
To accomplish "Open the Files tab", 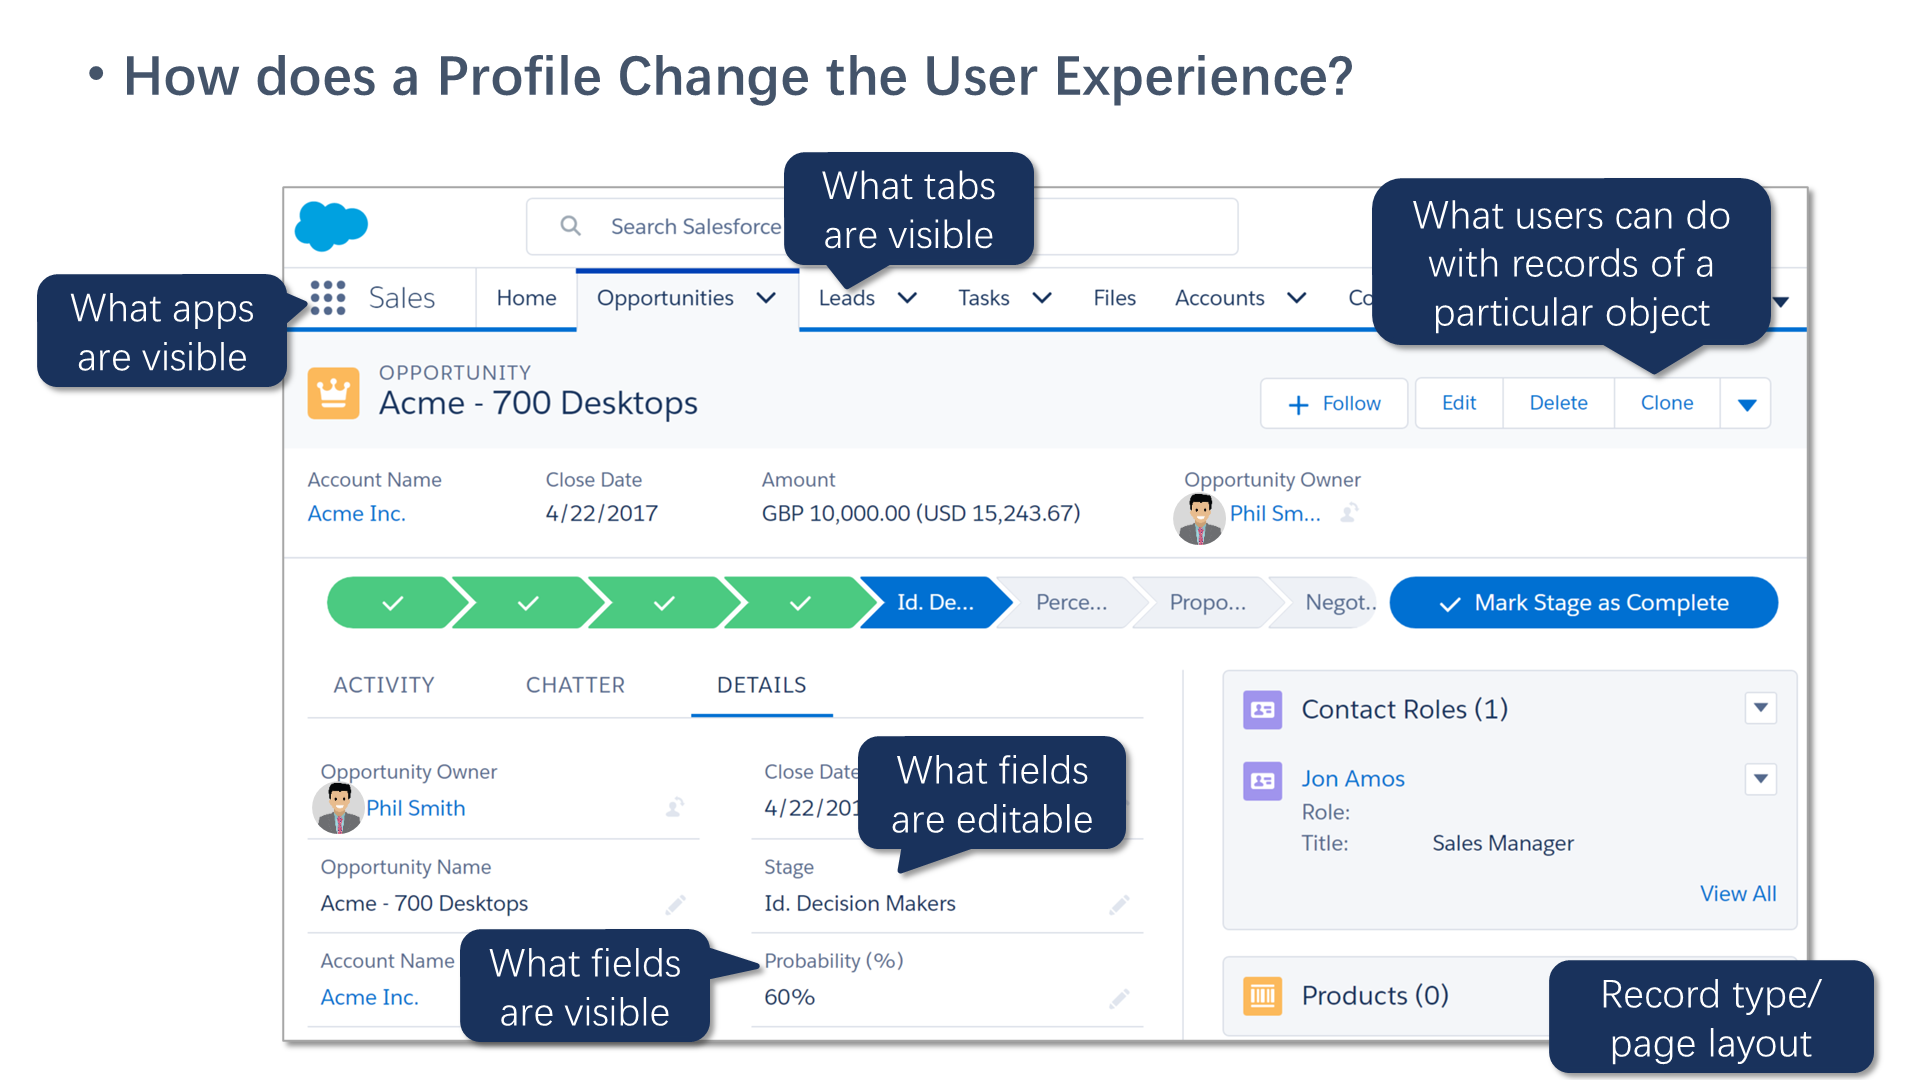I will [x=1114, y=298].
